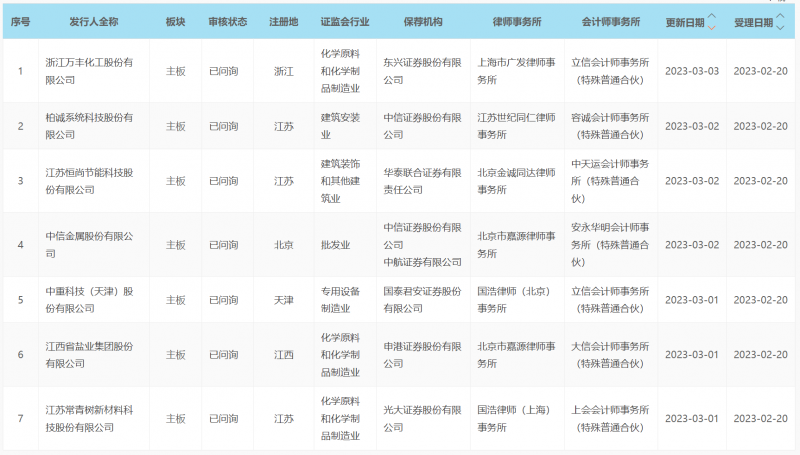The height and width of the screenshot is (455, 800).
Task: Click the 审核状态 column header
Action: point(228,22)
